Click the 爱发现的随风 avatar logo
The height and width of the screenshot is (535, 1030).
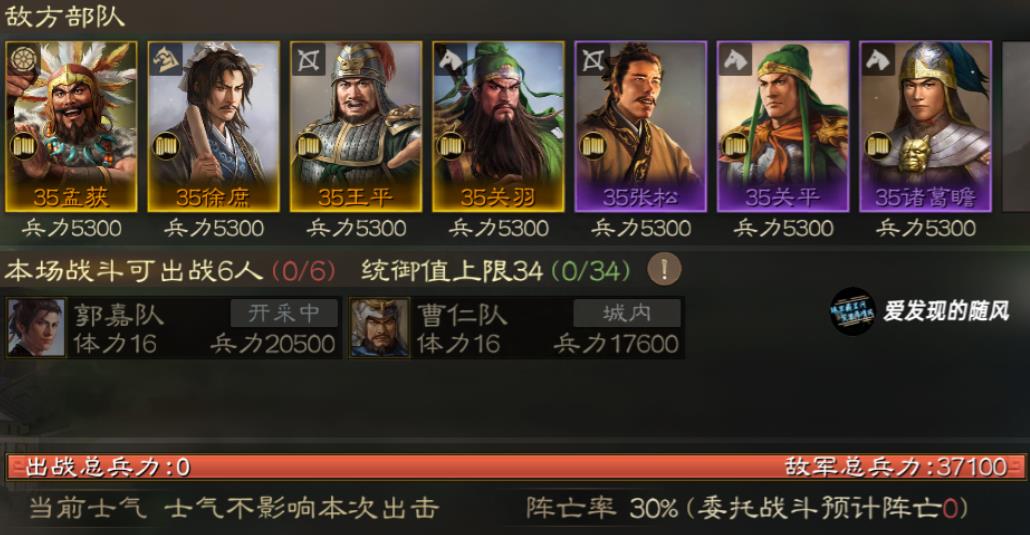point(853,312)
